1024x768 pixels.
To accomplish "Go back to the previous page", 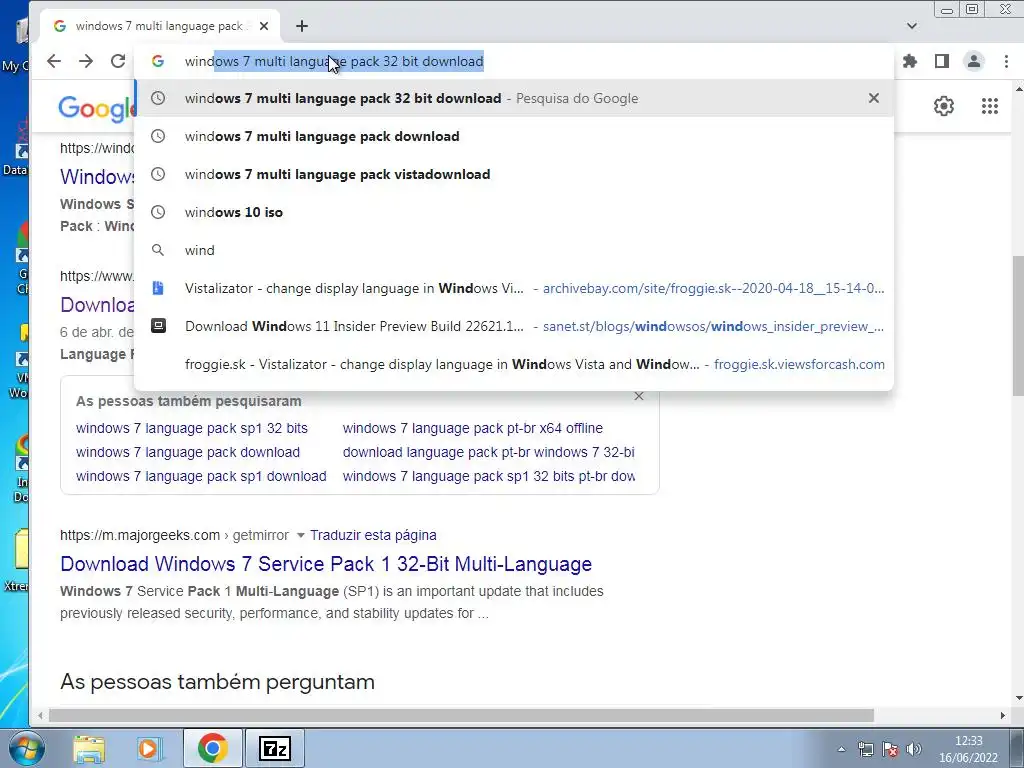I will pos(54,61).
